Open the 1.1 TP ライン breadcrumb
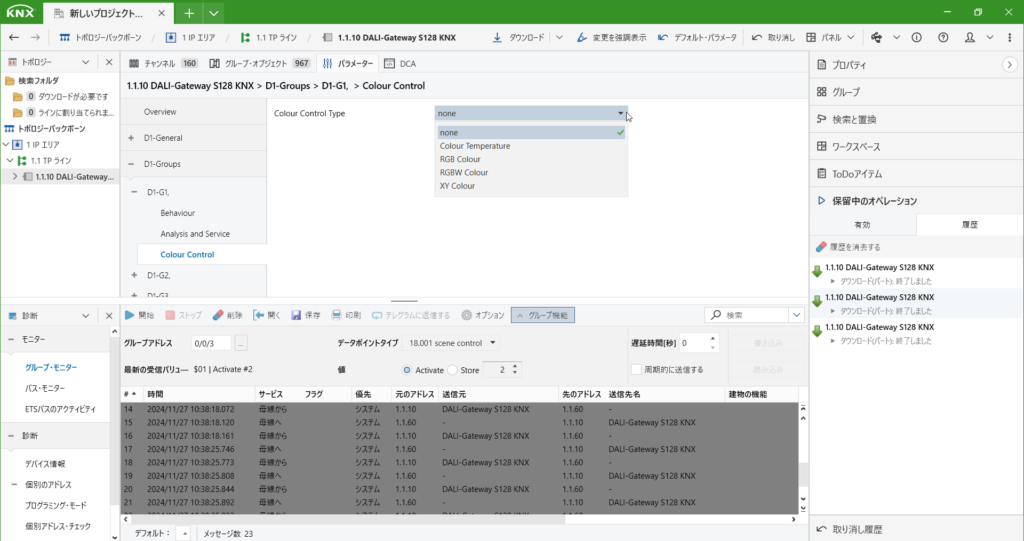The image size is (1024, 541). pos(268,38)
